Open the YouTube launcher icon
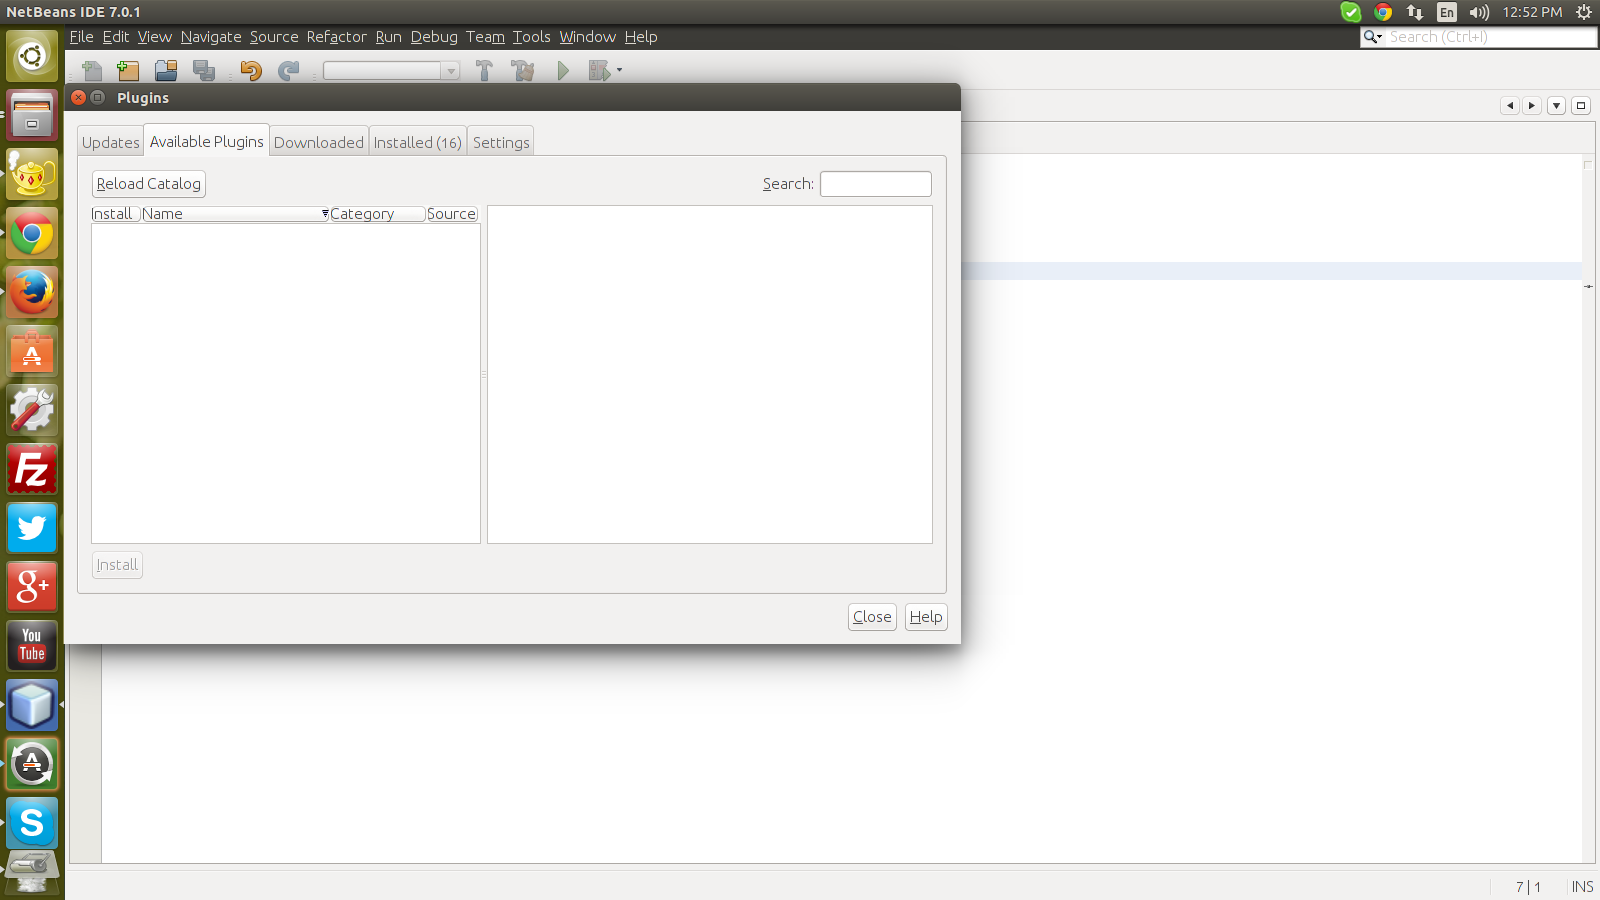Screen dimensions: 1600x900 (x=32, y=646)
